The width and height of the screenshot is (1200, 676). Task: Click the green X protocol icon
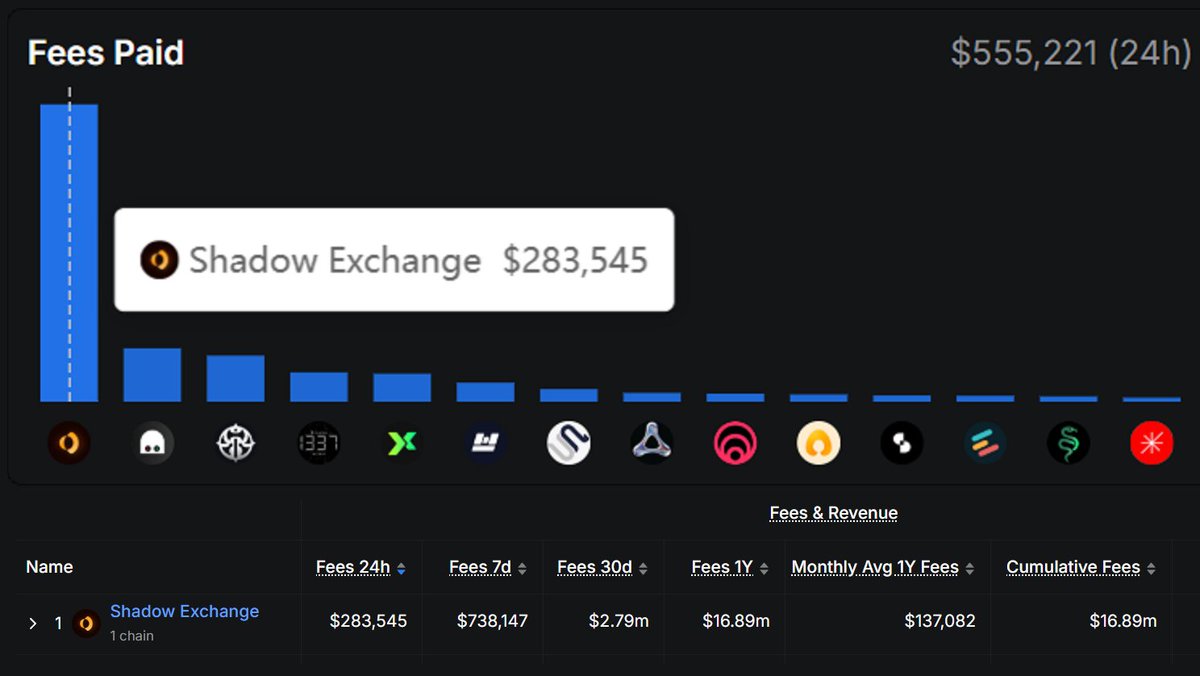(x=402, y=442)
